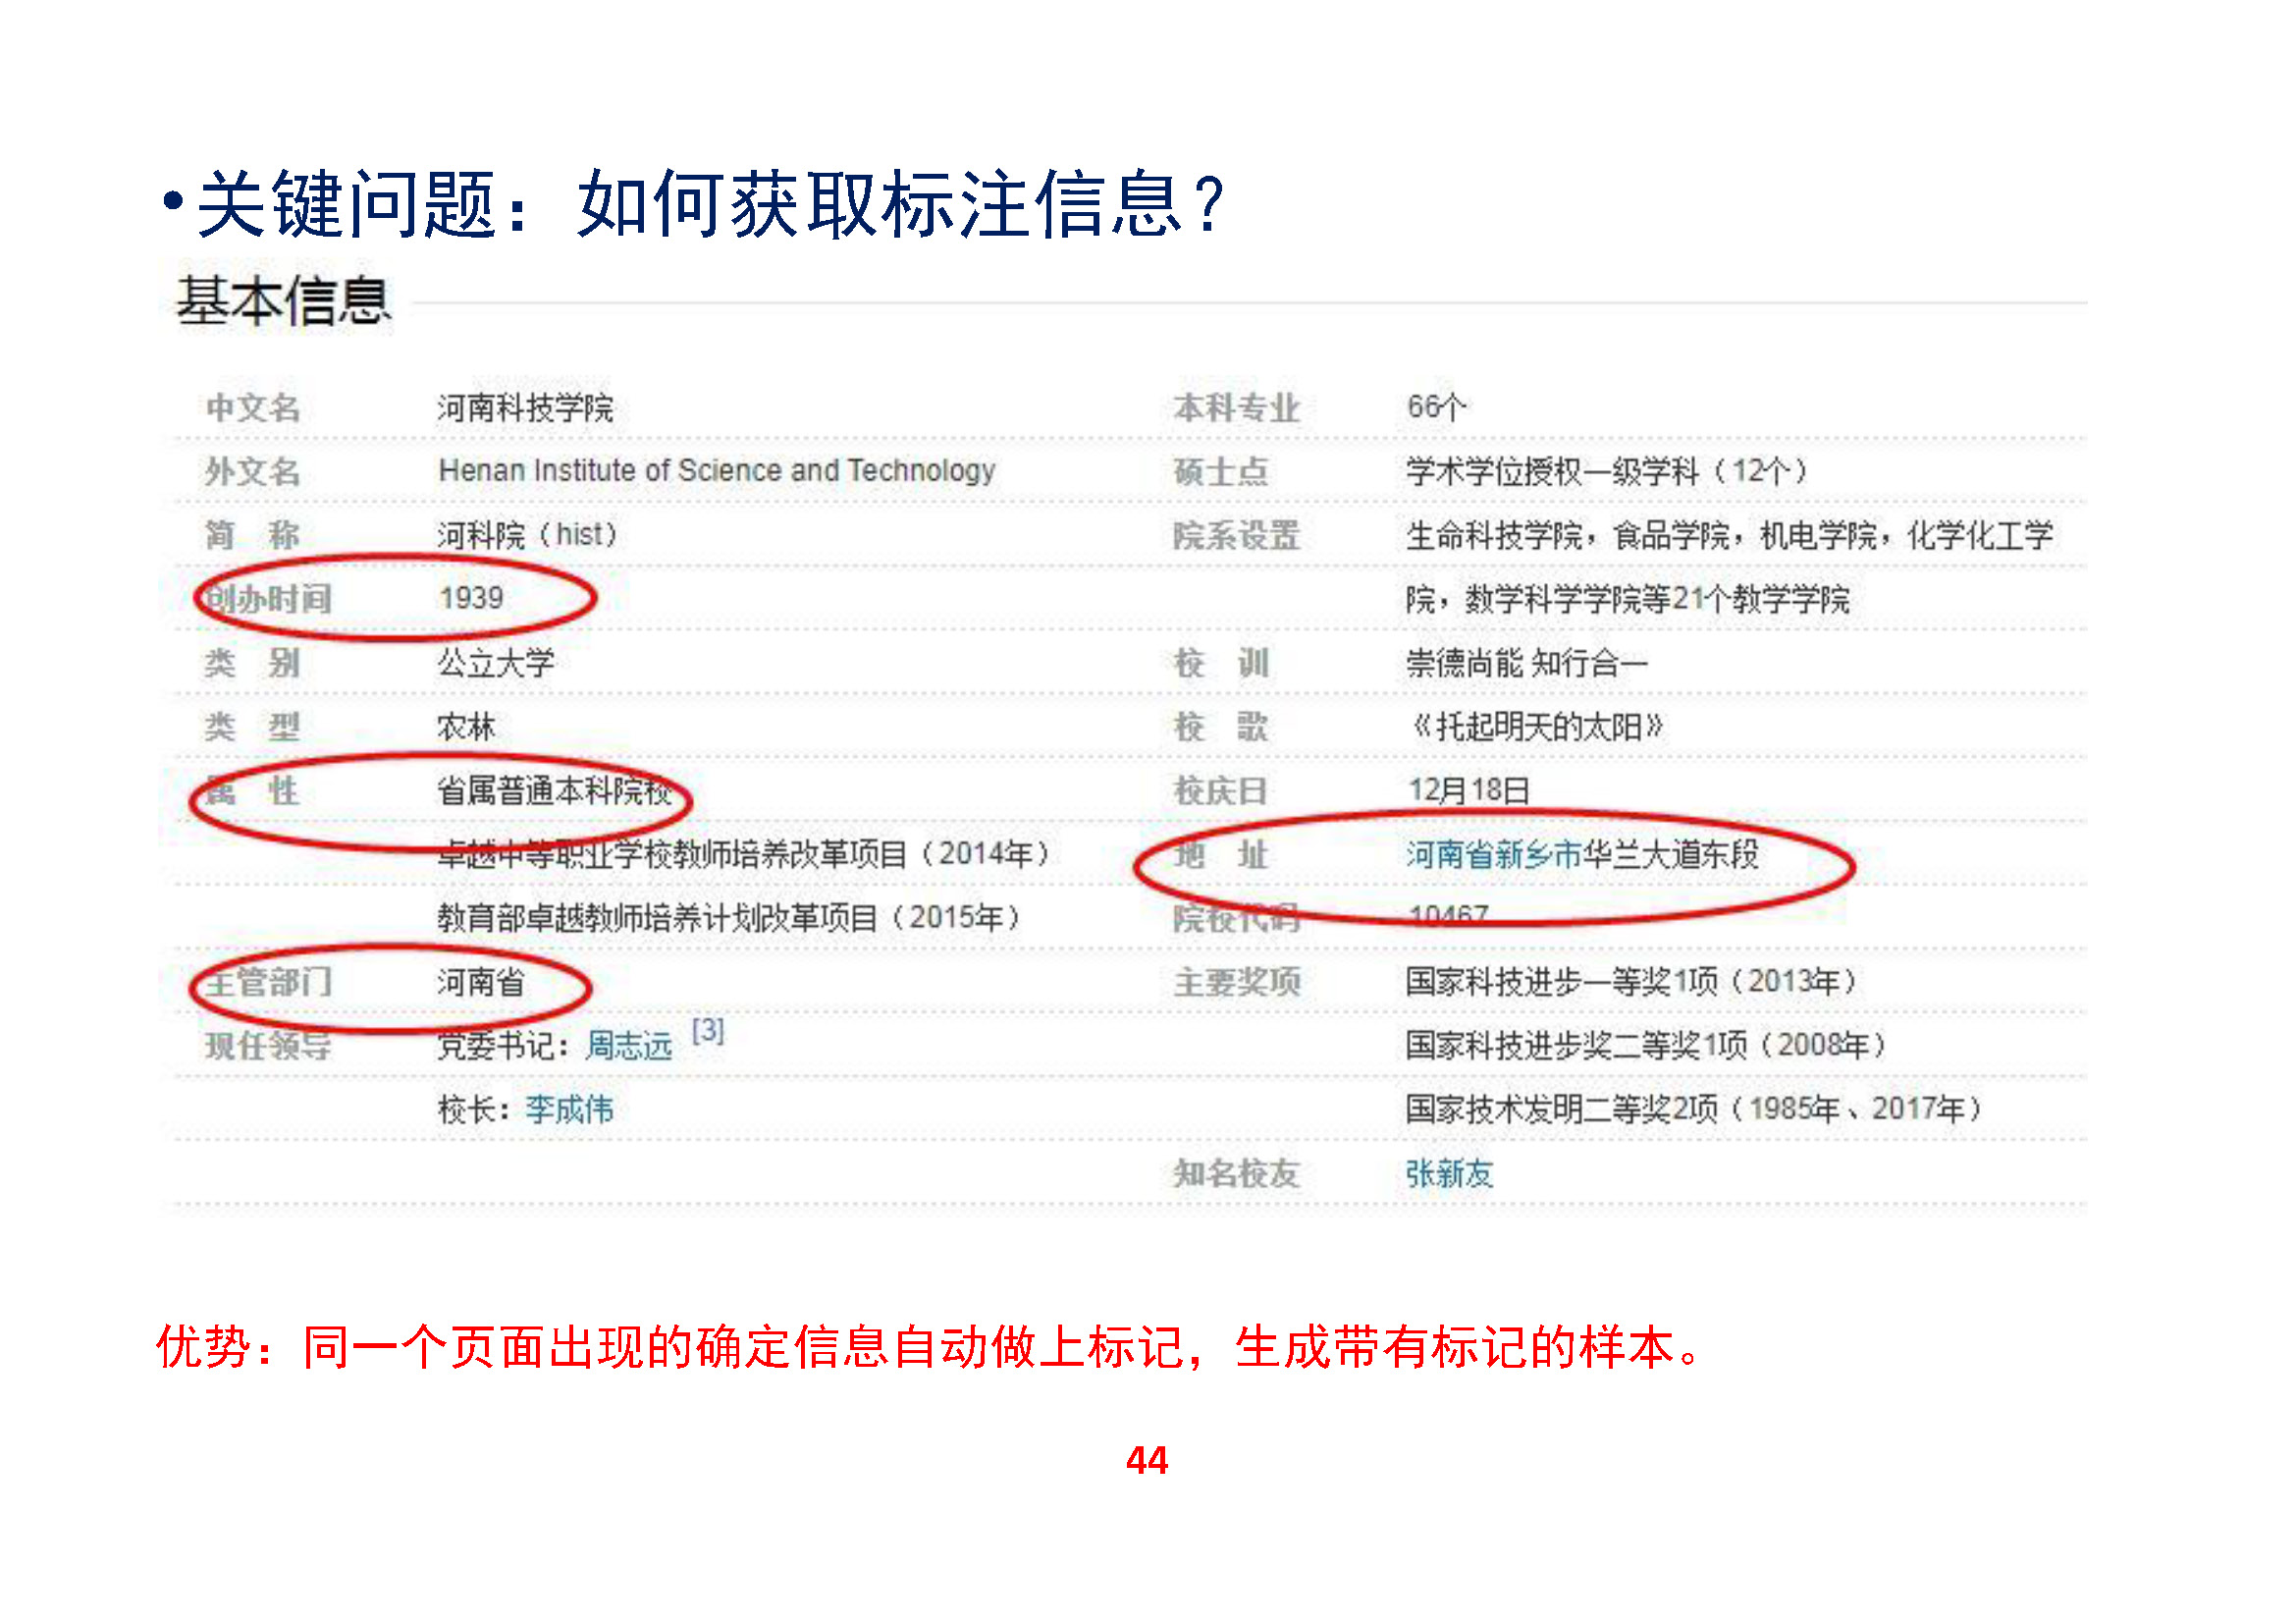Open the 李成伟 principal link
The image size is (2296, 1624).
569,1109
